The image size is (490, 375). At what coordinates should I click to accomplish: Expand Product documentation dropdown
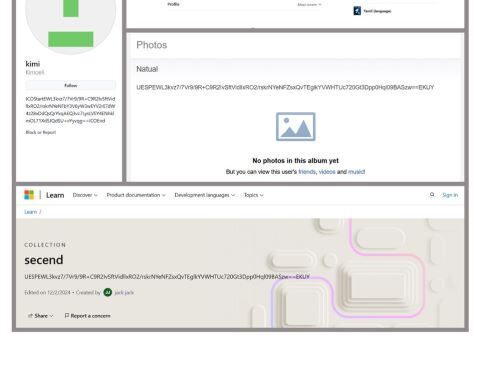(x=136, y=195)
